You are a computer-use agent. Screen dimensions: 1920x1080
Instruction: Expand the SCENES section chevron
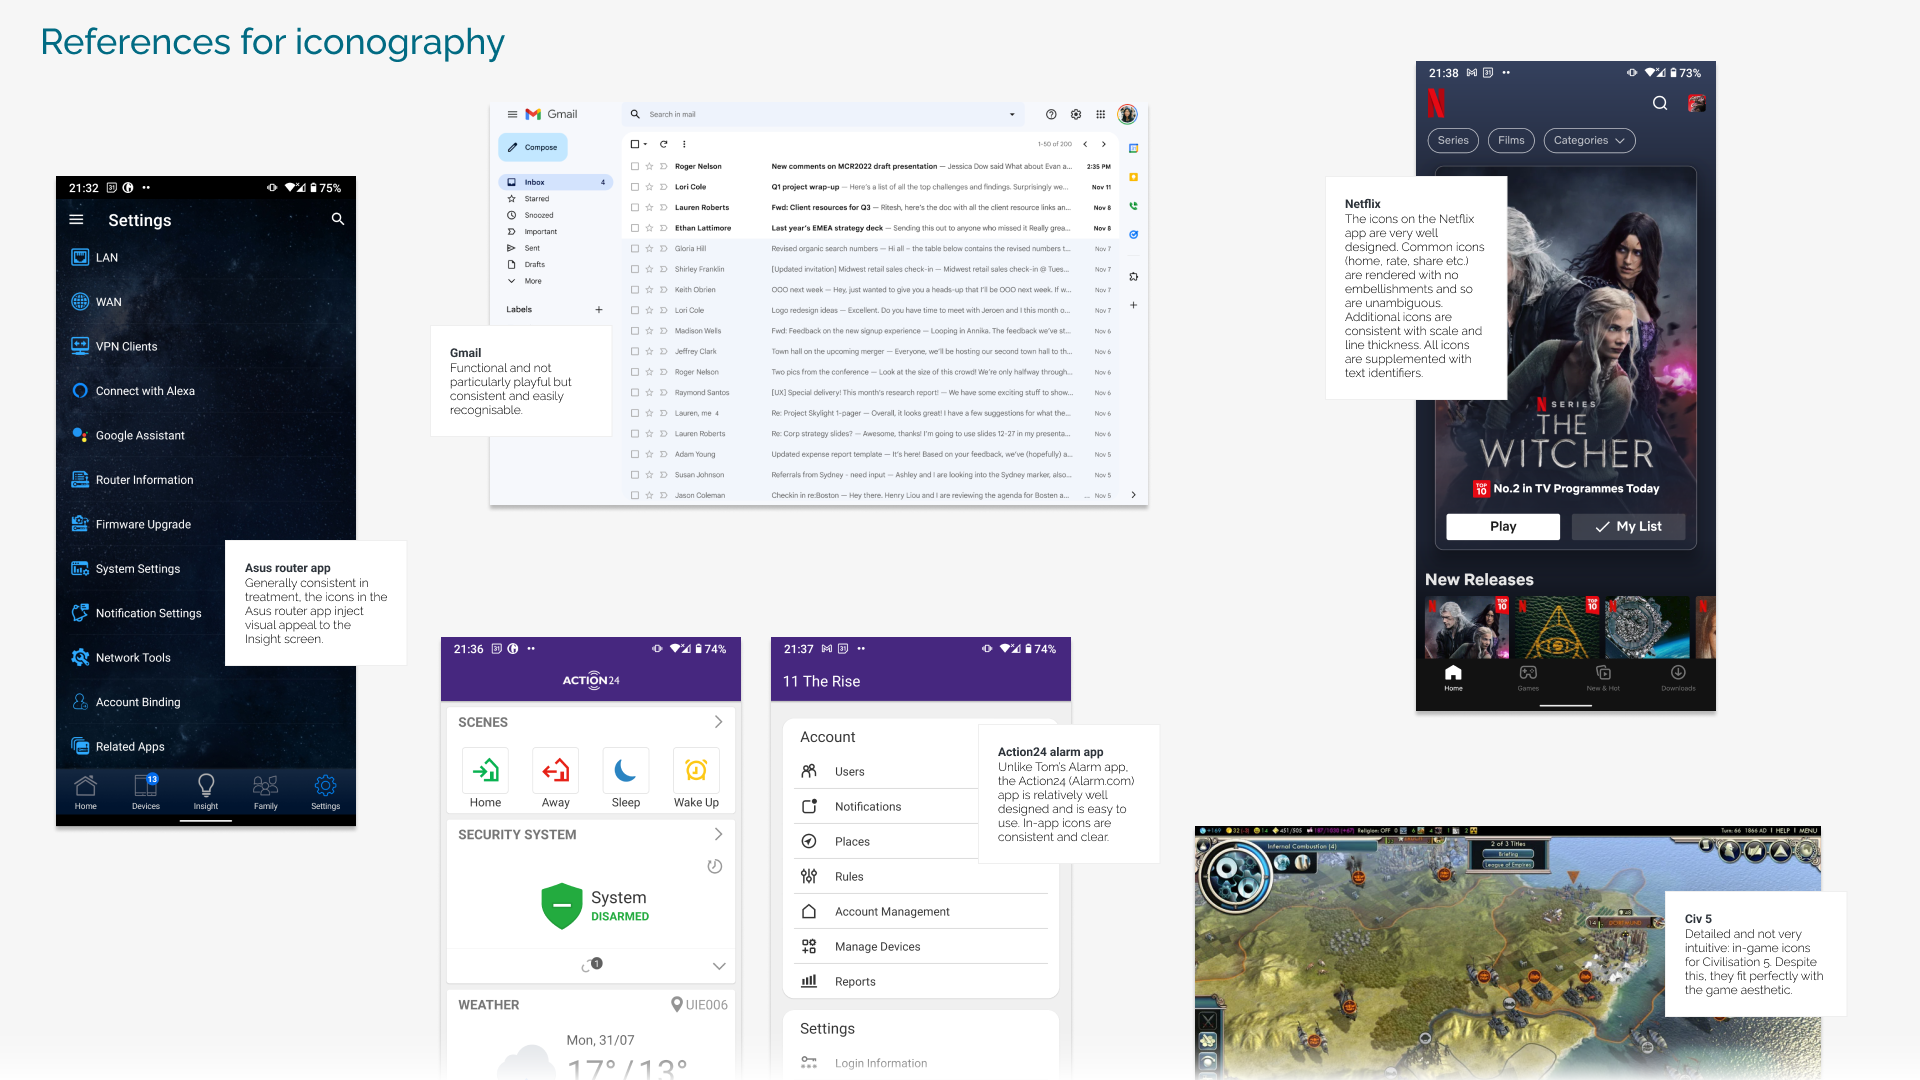click(718, 722)
